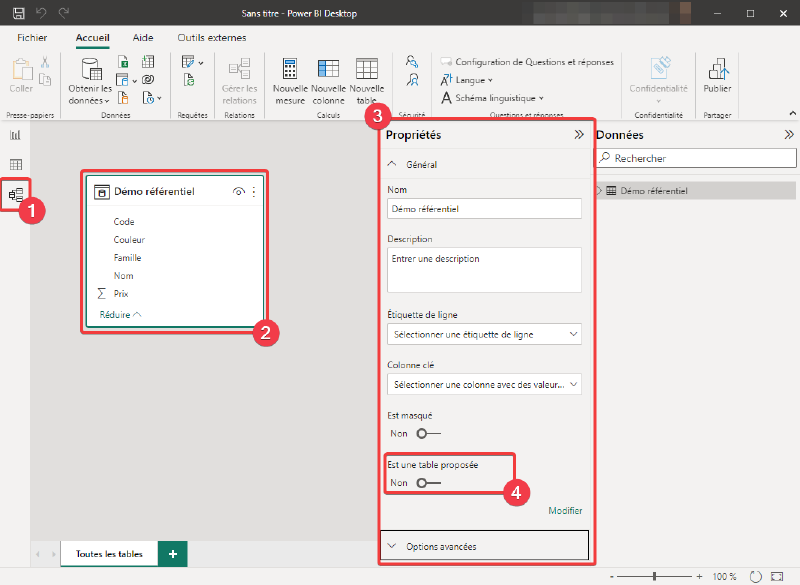The image size is (800, 585).
Task: Click the zoom slider handle
Action: coord(654,576)
